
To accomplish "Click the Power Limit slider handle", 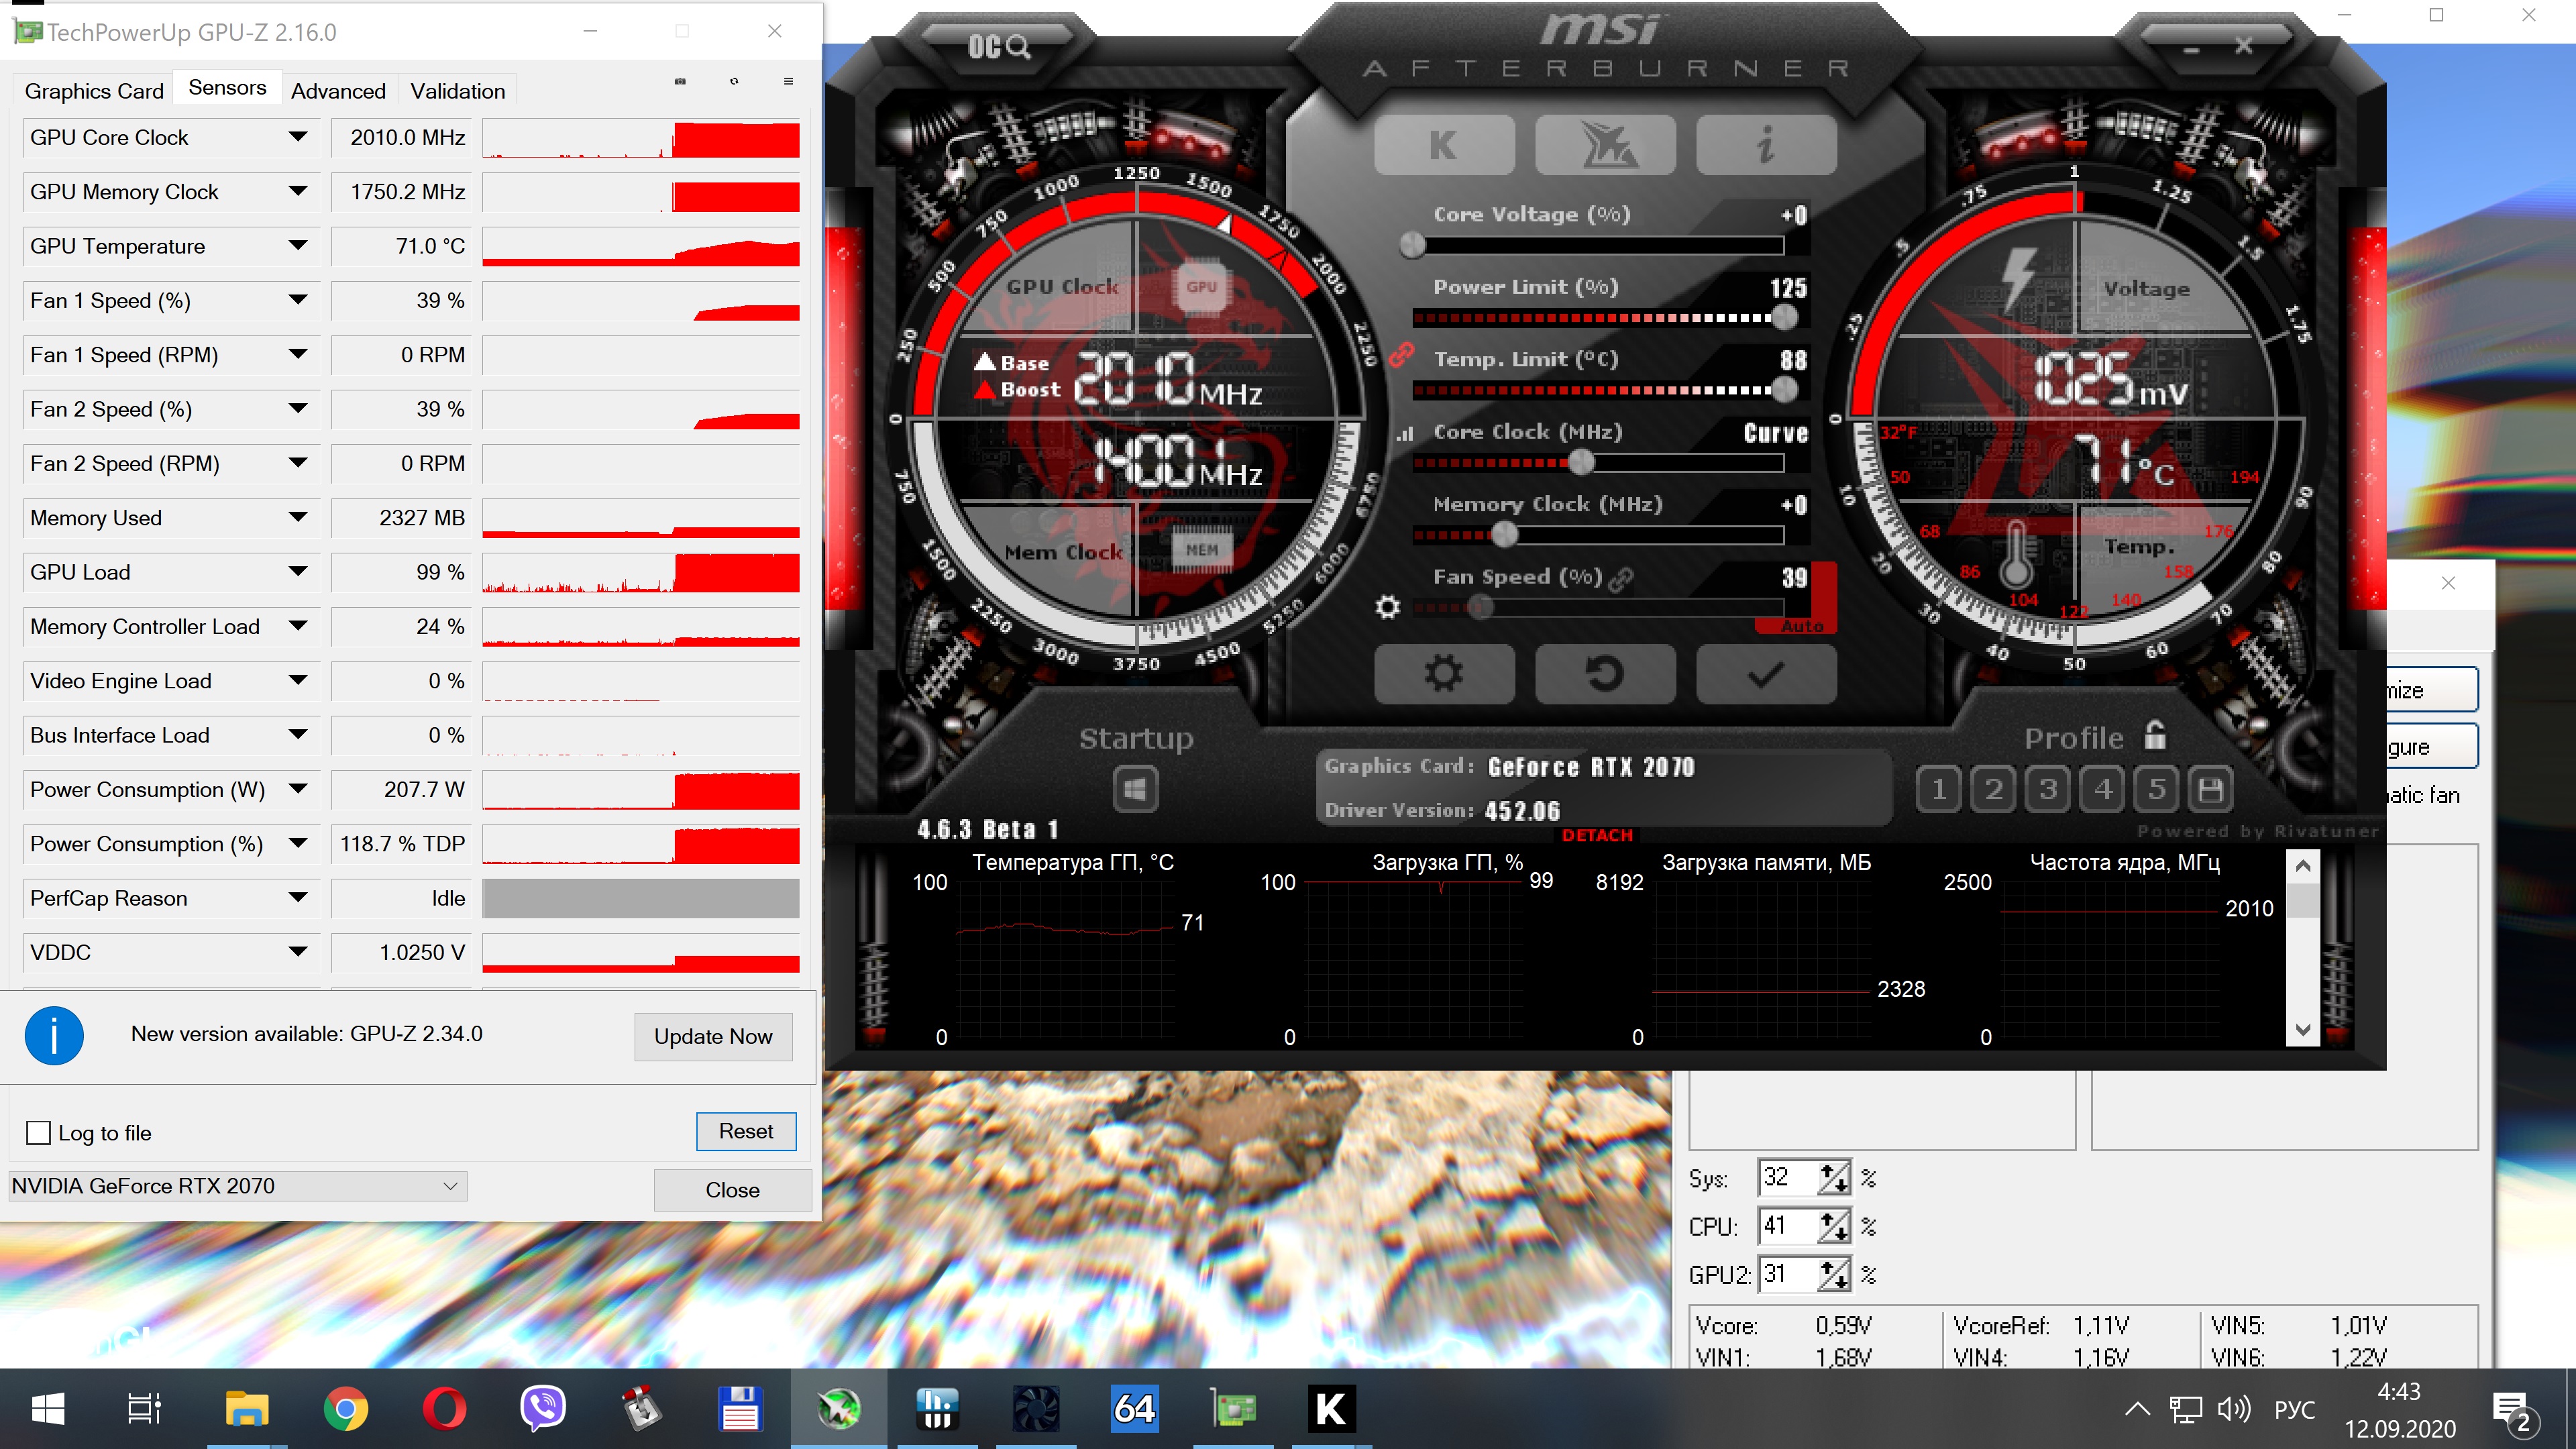I will pos(1784,318).
